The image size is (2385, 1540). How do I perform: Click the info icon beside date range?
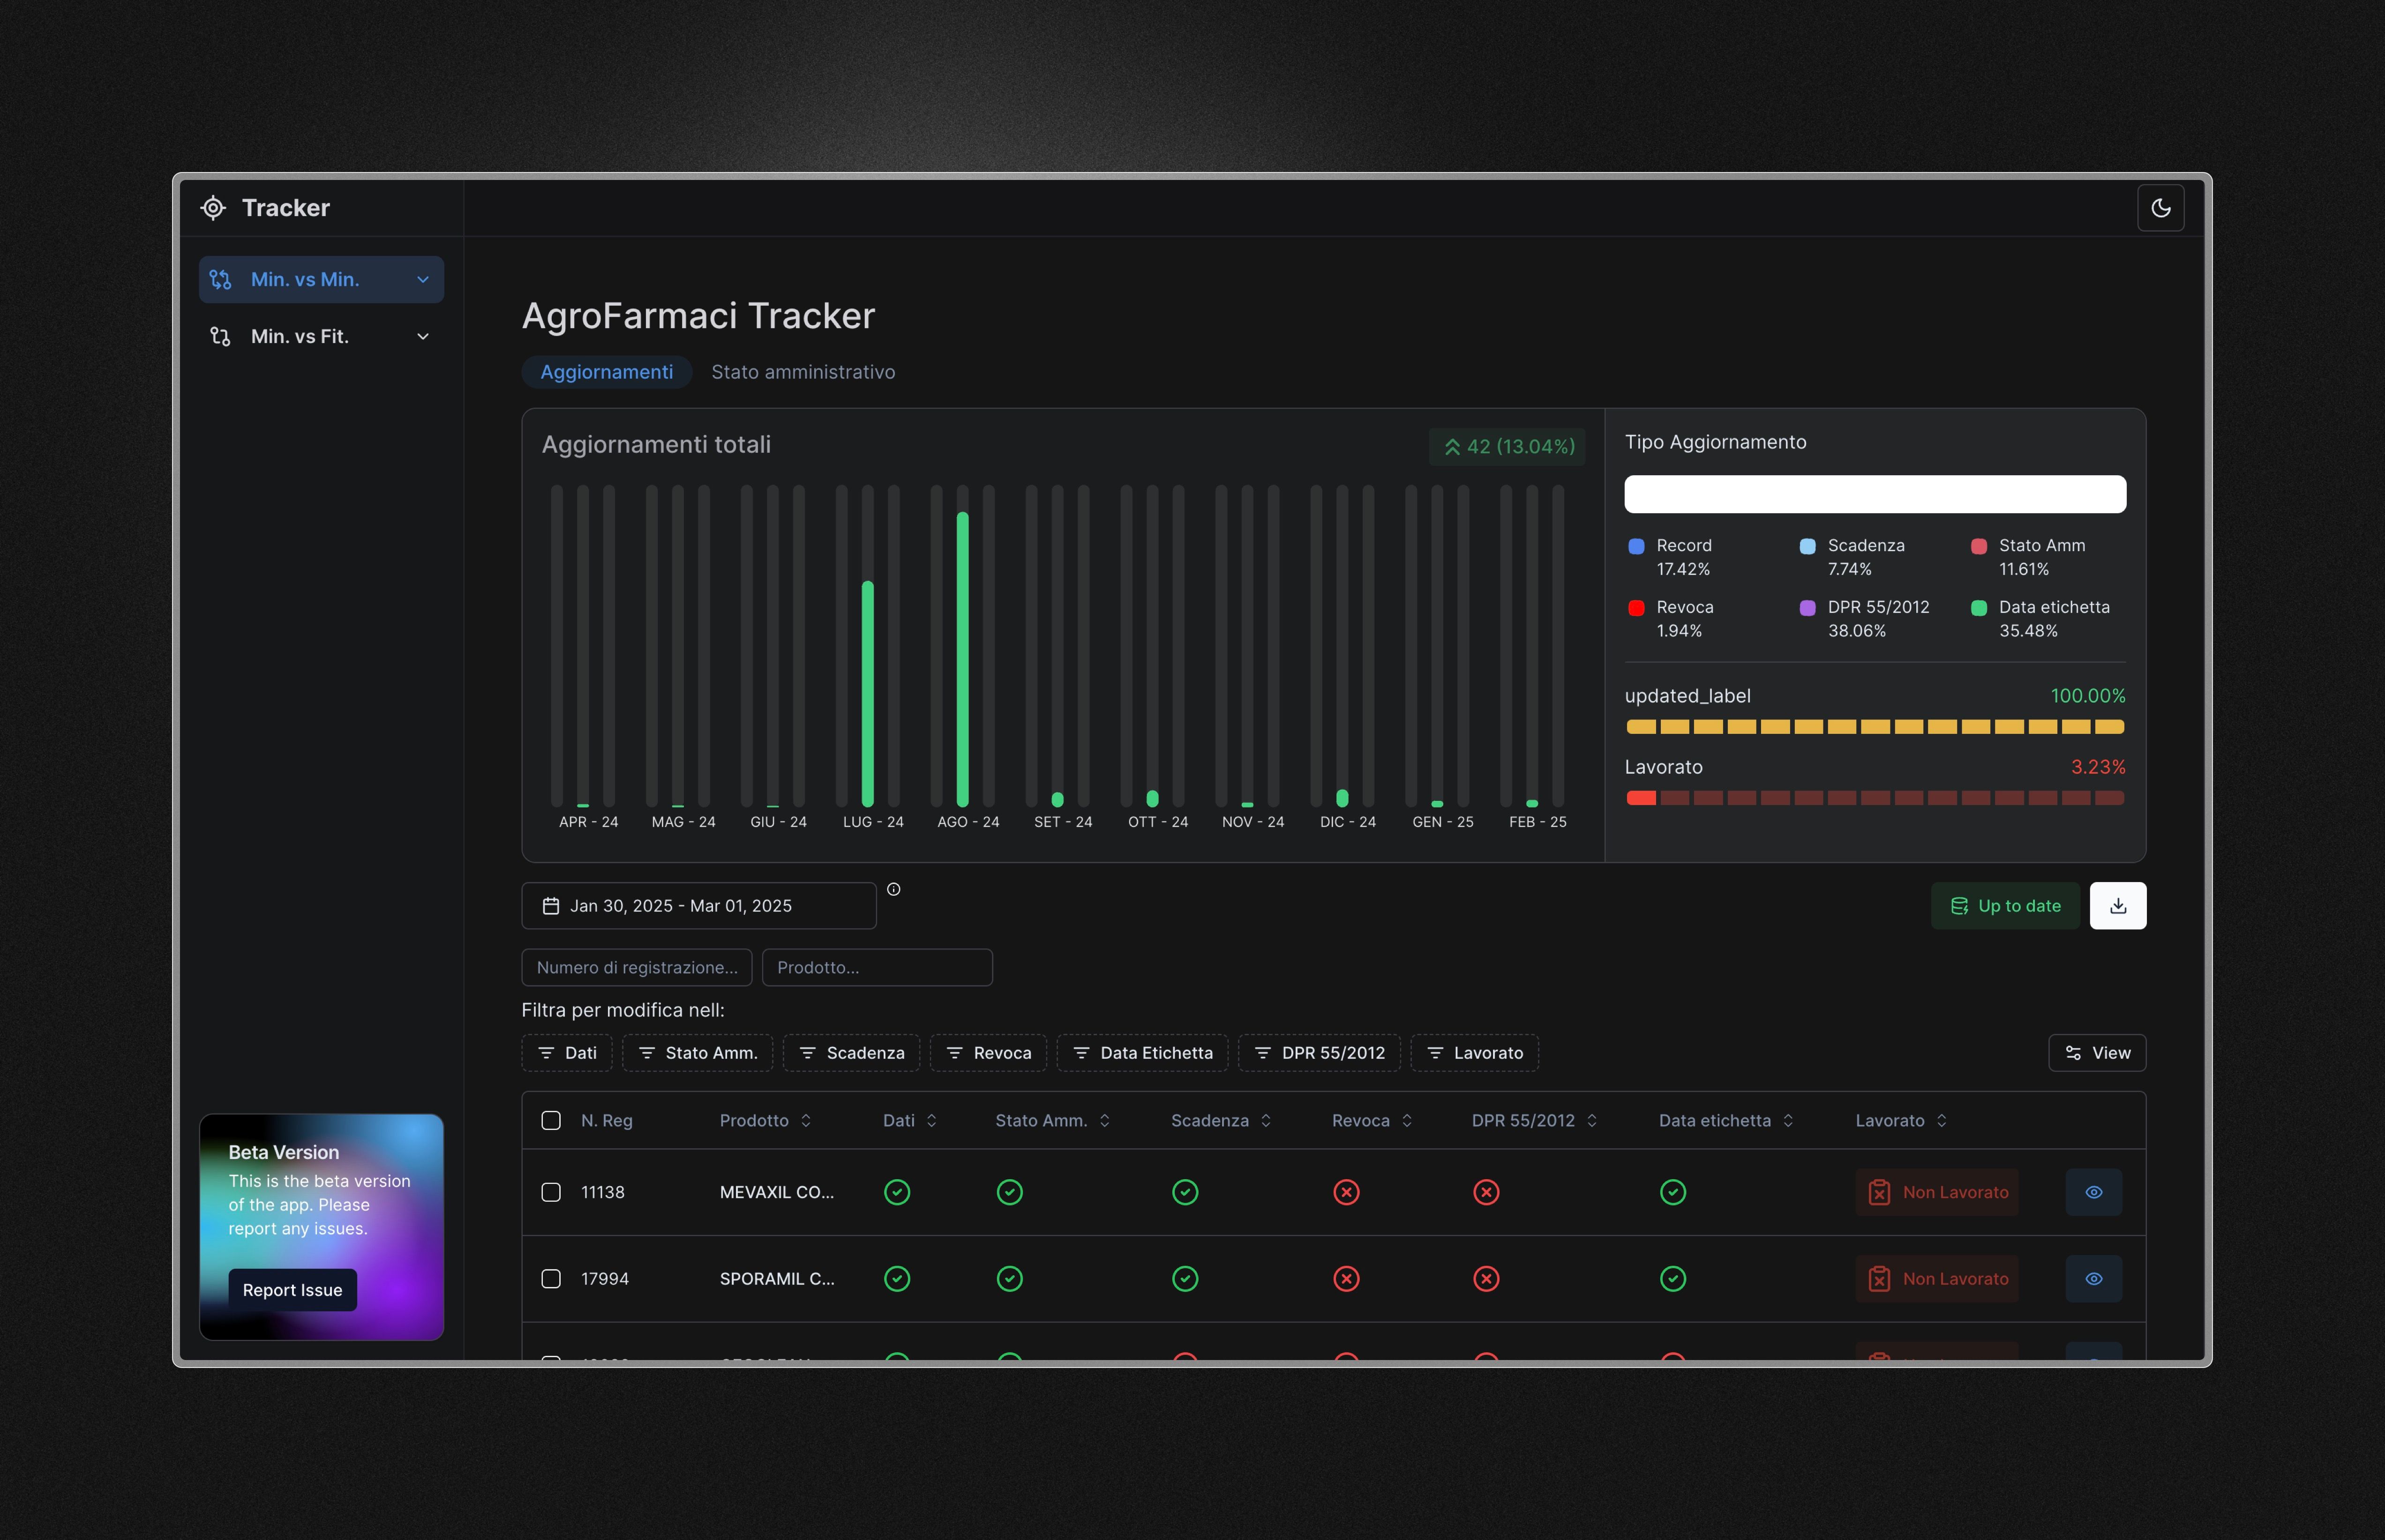pyautogui.click(x=893, y=889)
